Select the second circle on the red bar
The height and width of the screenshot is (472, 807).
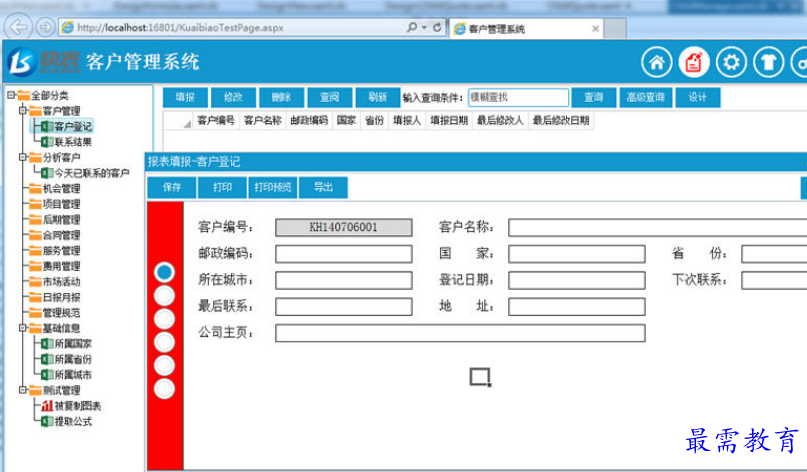point(165,295)
